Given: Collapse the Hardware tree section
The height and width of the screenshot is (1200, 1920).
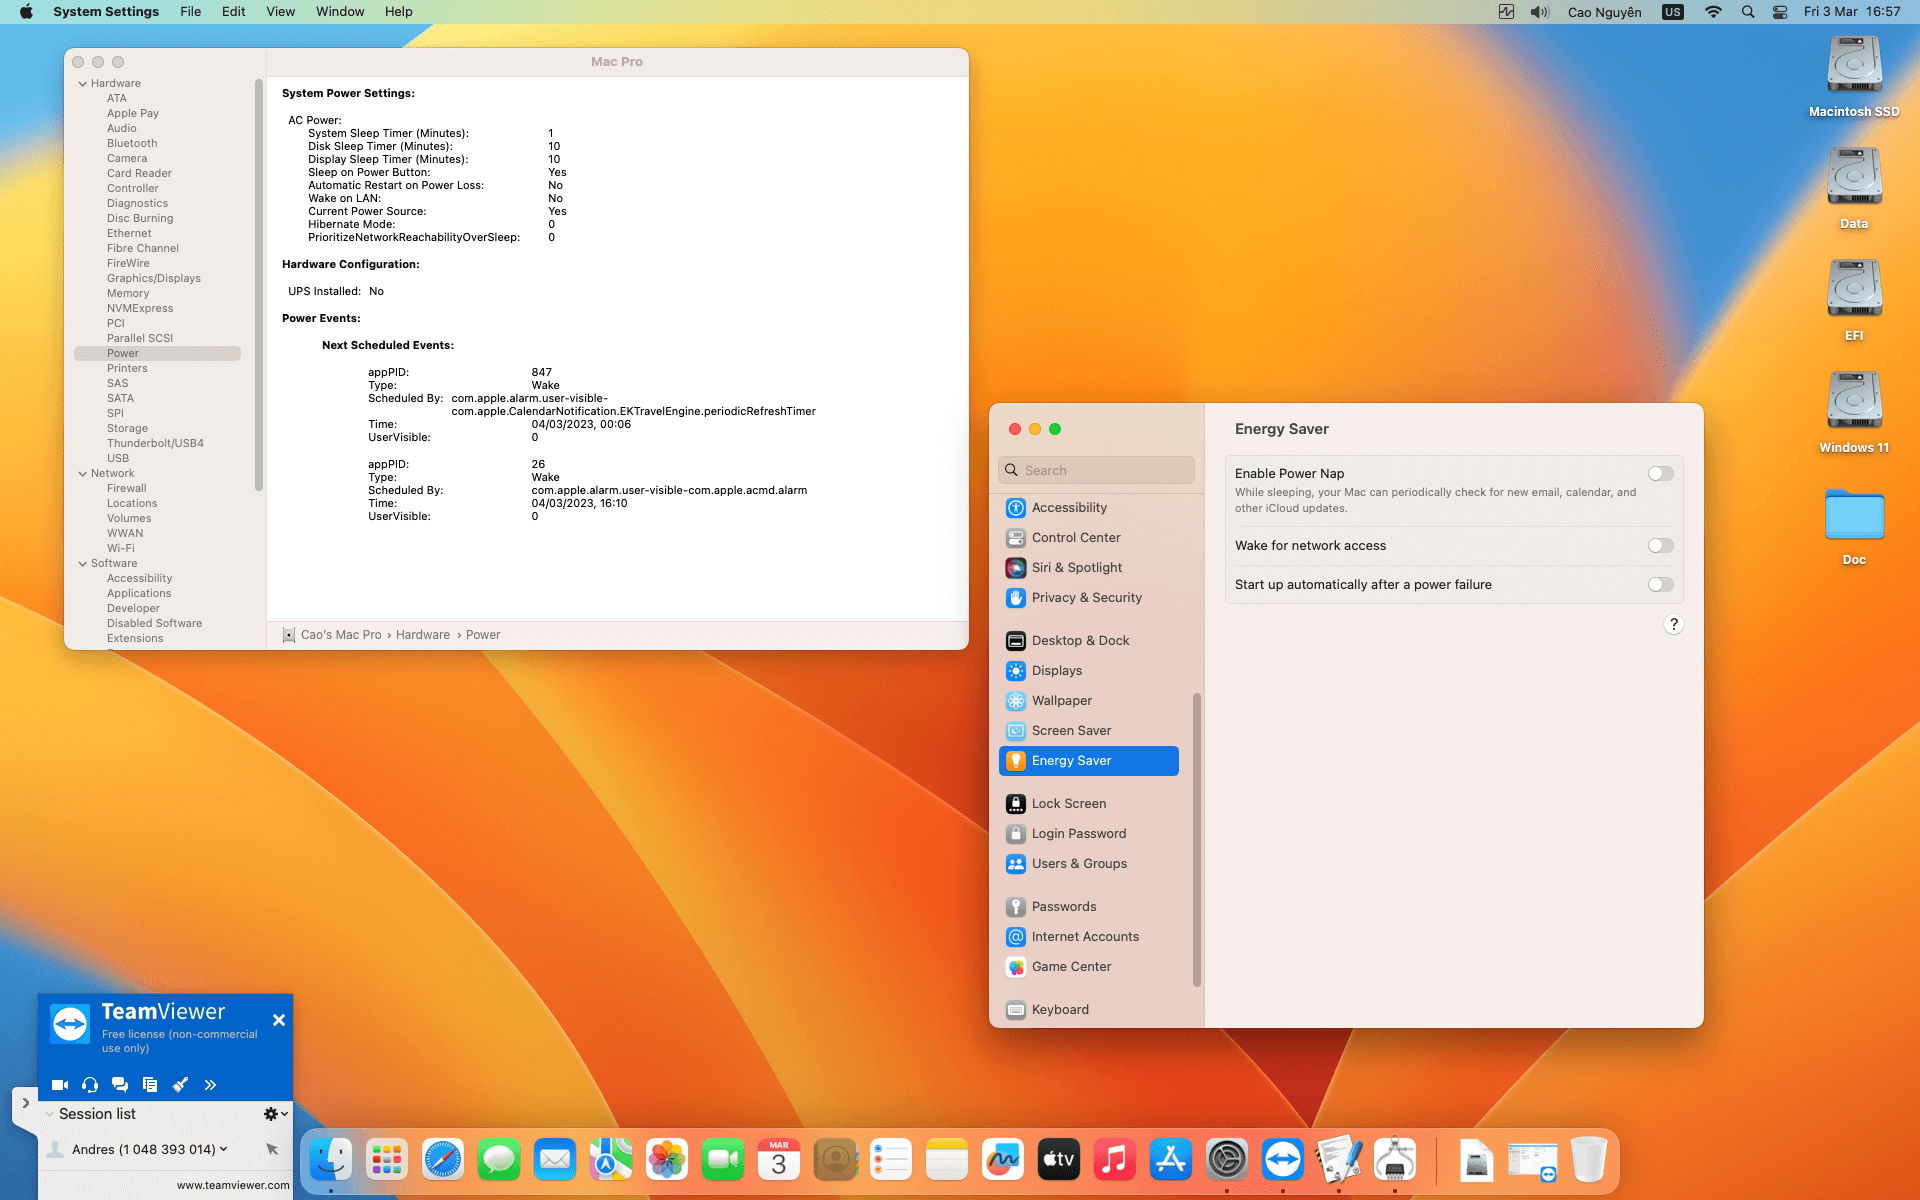Looking at the screenshot, I should [83, 84].
